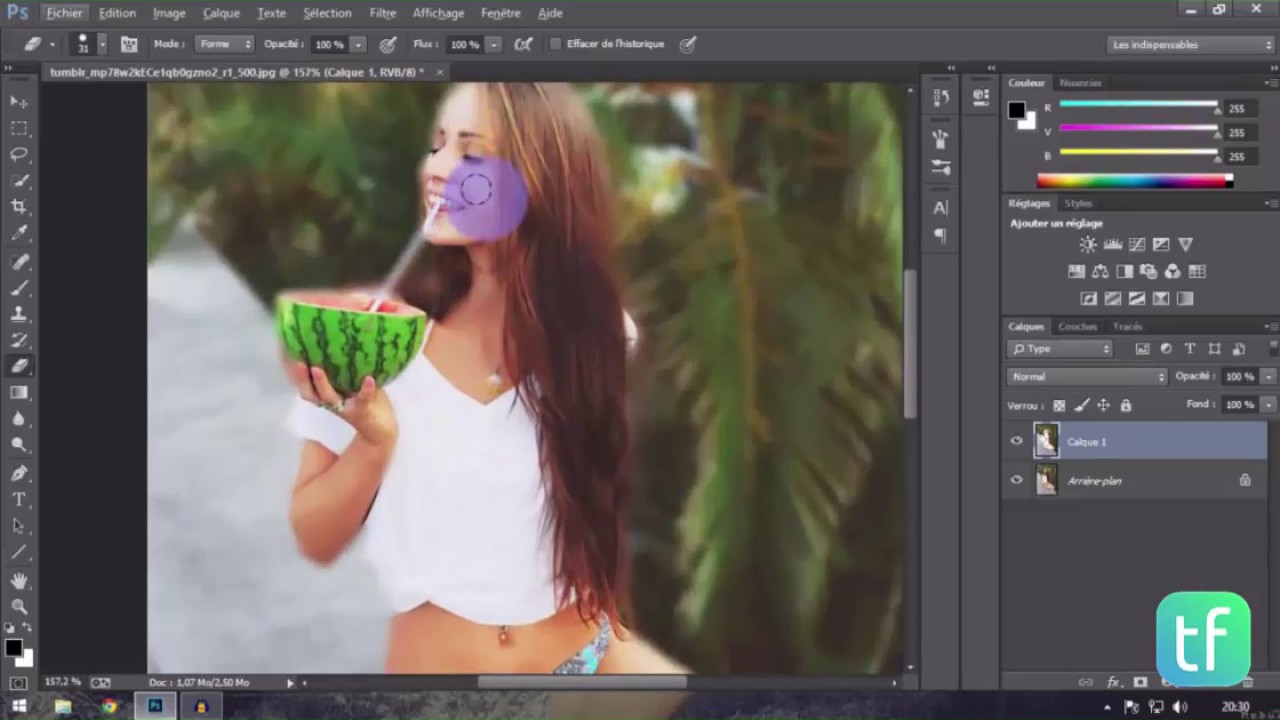Image resolution: width=1280 pixels, height=720 pixels.
Task: Open the layer Fond dropdown arrow
Action: pyautogui.click(x=1268, y=405)
